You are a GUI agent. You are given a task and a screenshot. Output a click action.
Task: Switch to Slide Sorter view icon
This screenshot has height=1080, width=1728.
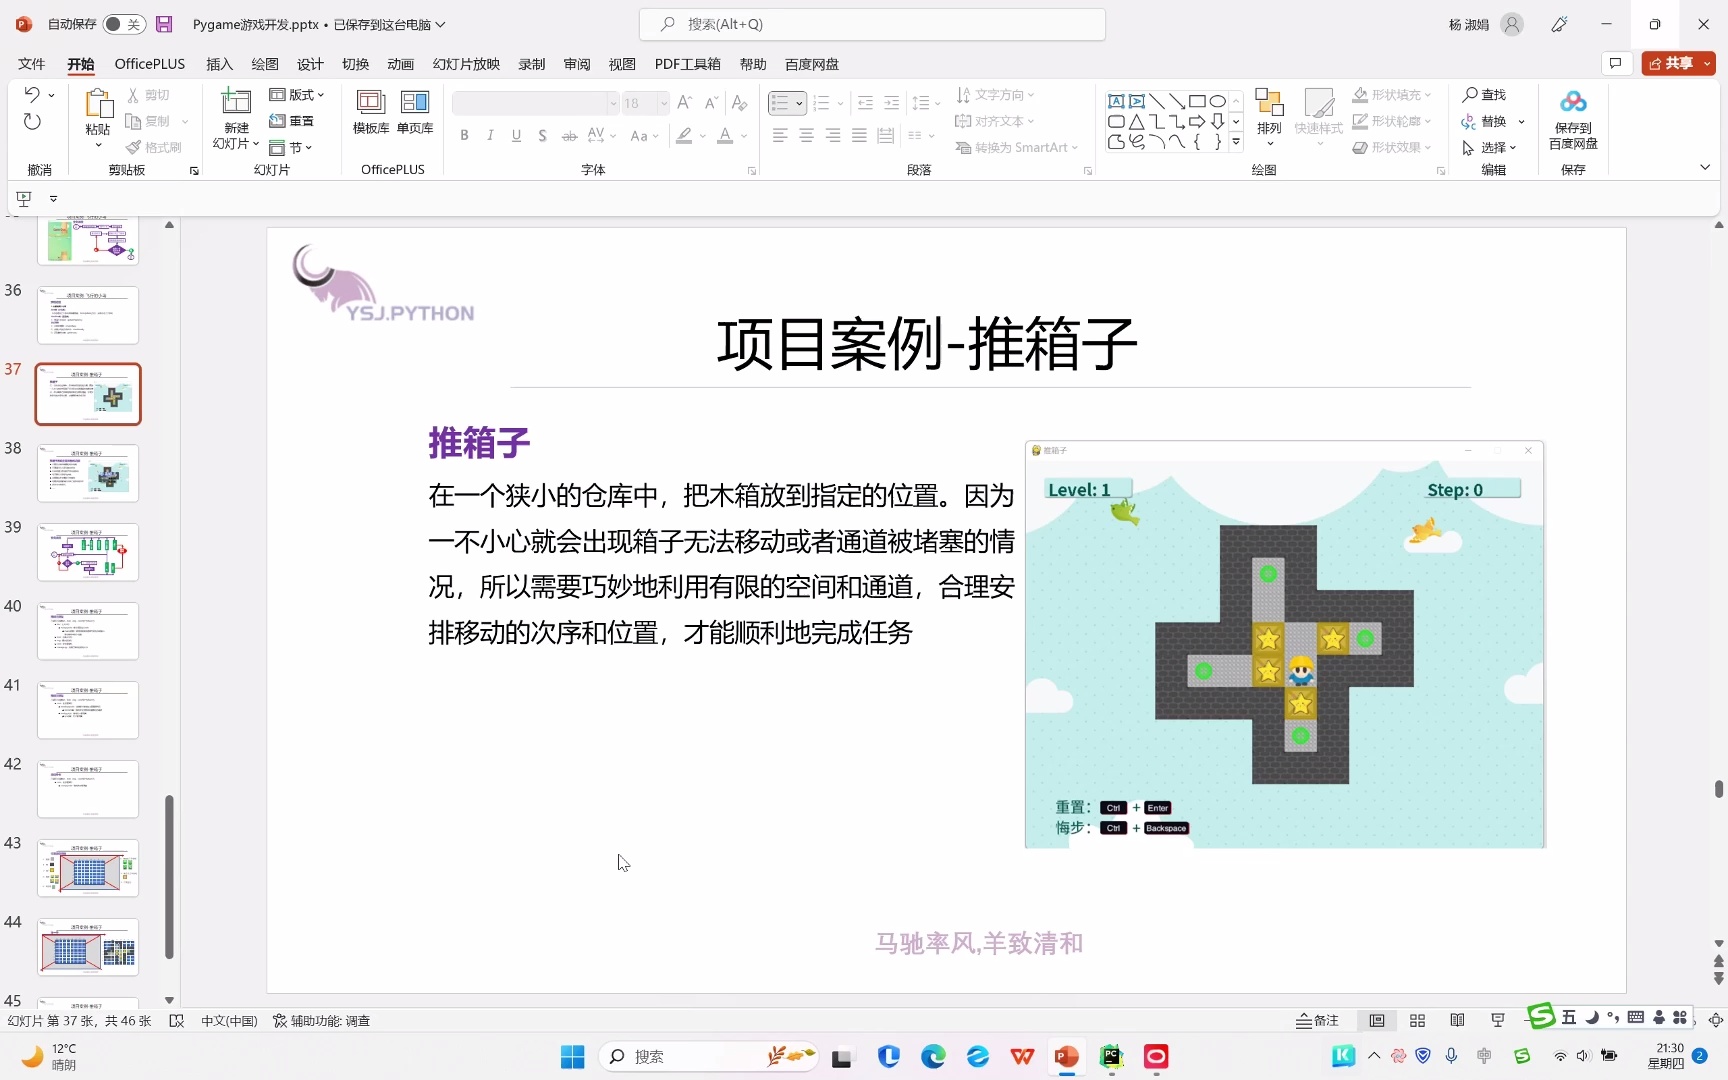[1417, 1020]
